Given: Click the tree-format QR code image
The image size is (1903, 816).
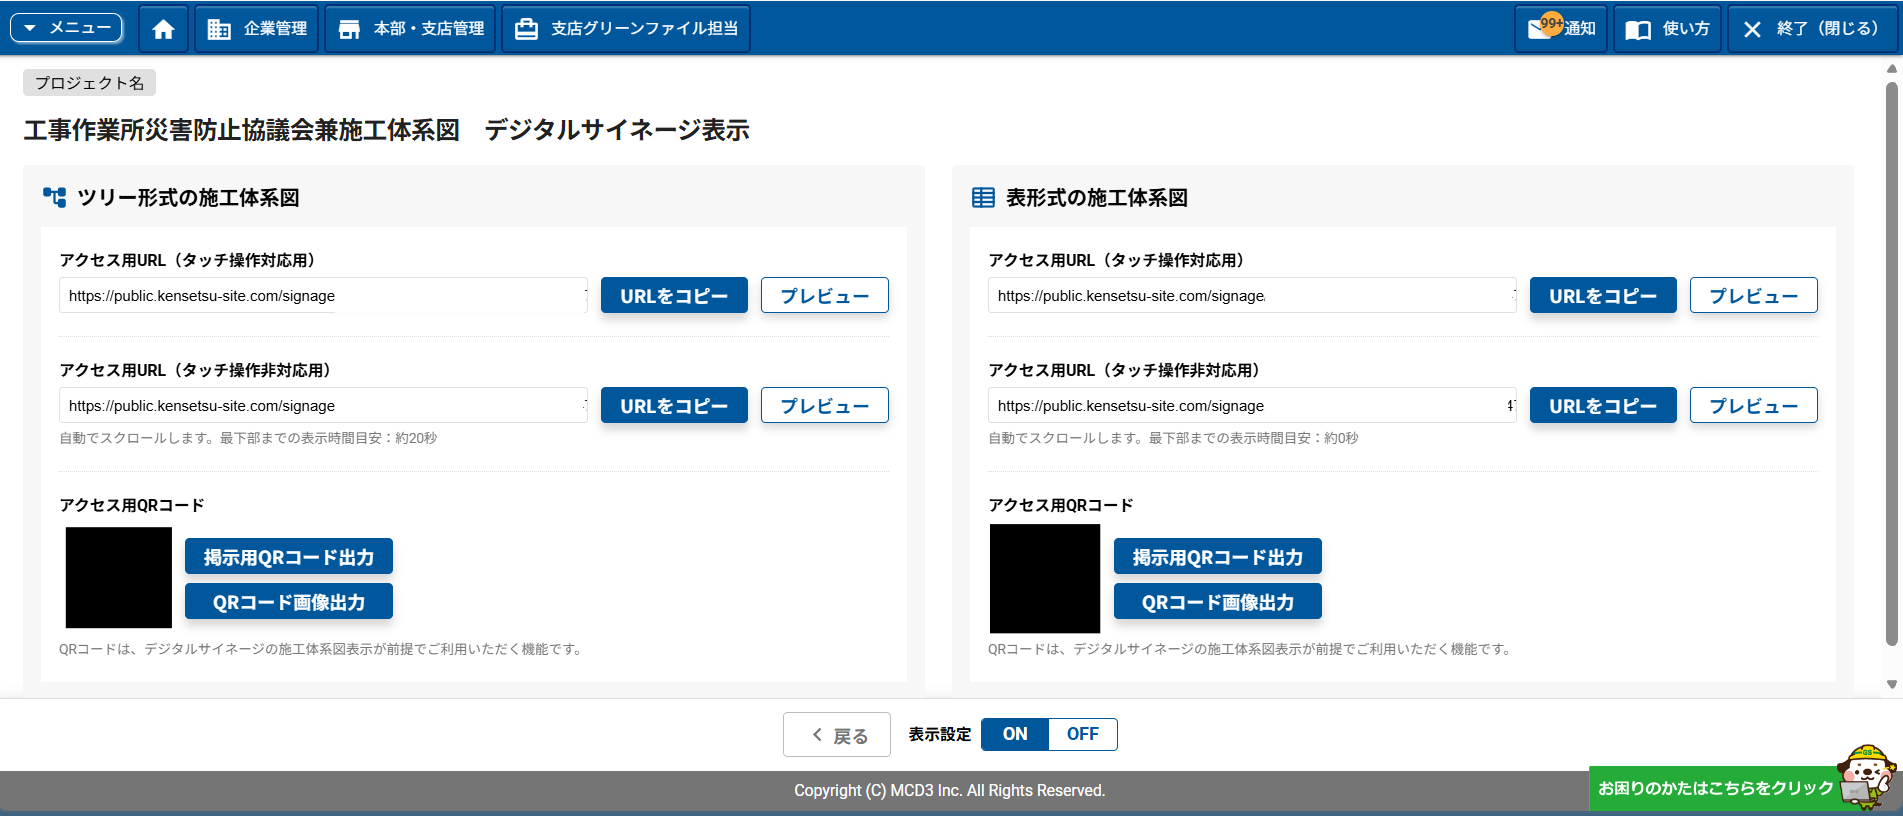Looking at the screenshot, I should 119,578.
